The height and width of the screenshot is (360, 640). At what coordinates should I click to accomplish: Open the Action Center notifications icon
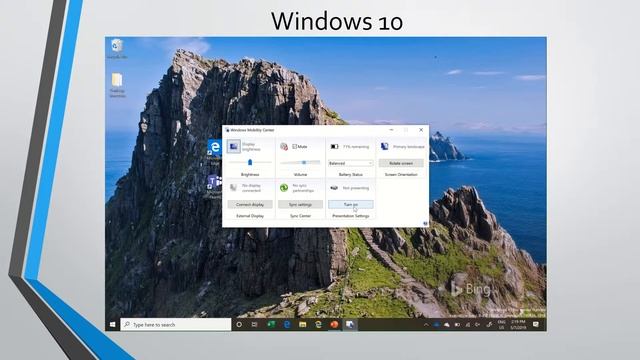point(536,324)
